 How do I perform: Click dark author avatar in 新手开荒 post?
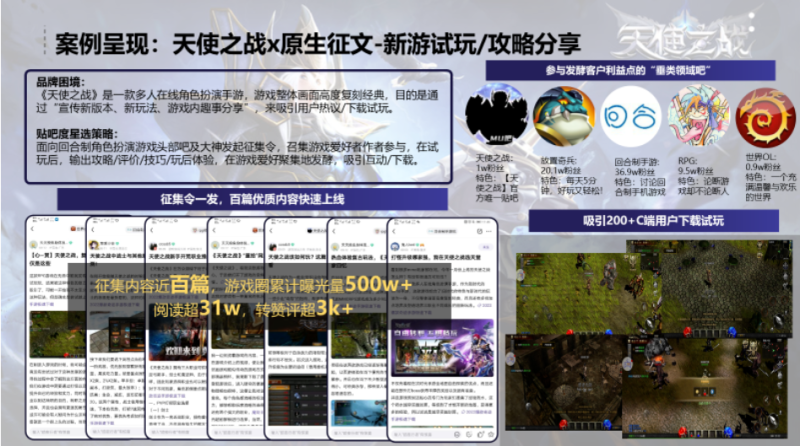pos(153,246)
